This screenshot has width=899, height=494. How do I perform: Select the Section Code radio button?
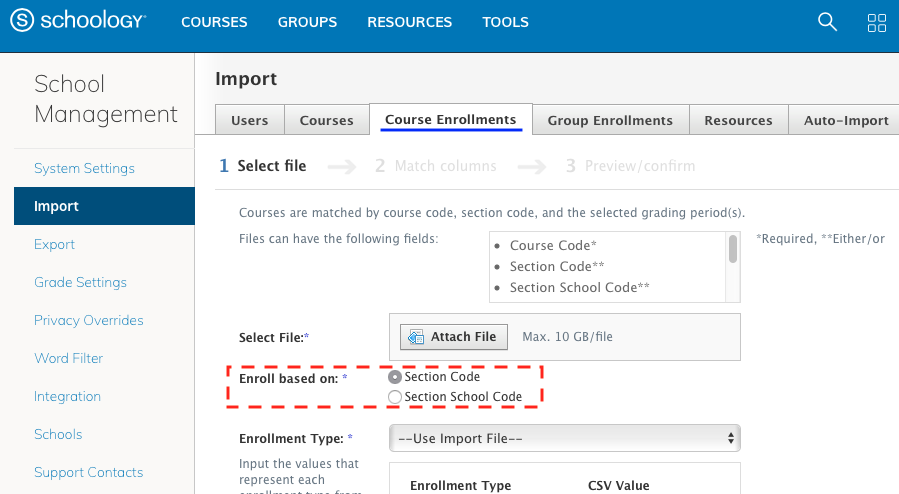coord(395,377)
